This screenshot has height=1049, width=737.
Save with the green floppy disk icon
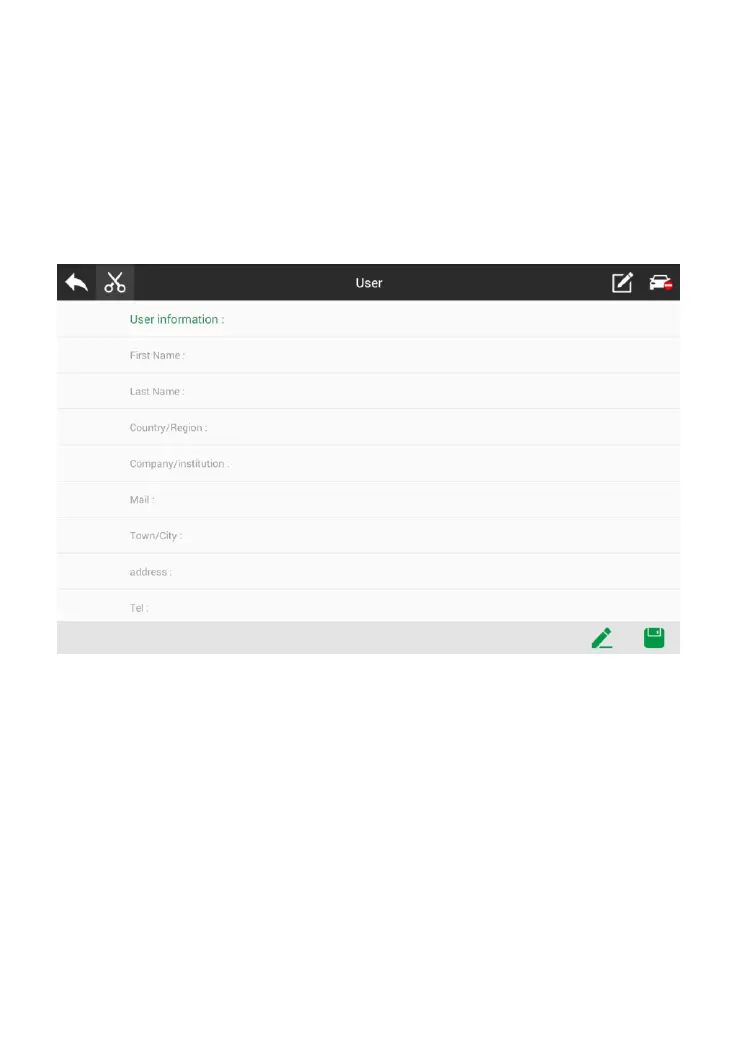pos(654,638)
